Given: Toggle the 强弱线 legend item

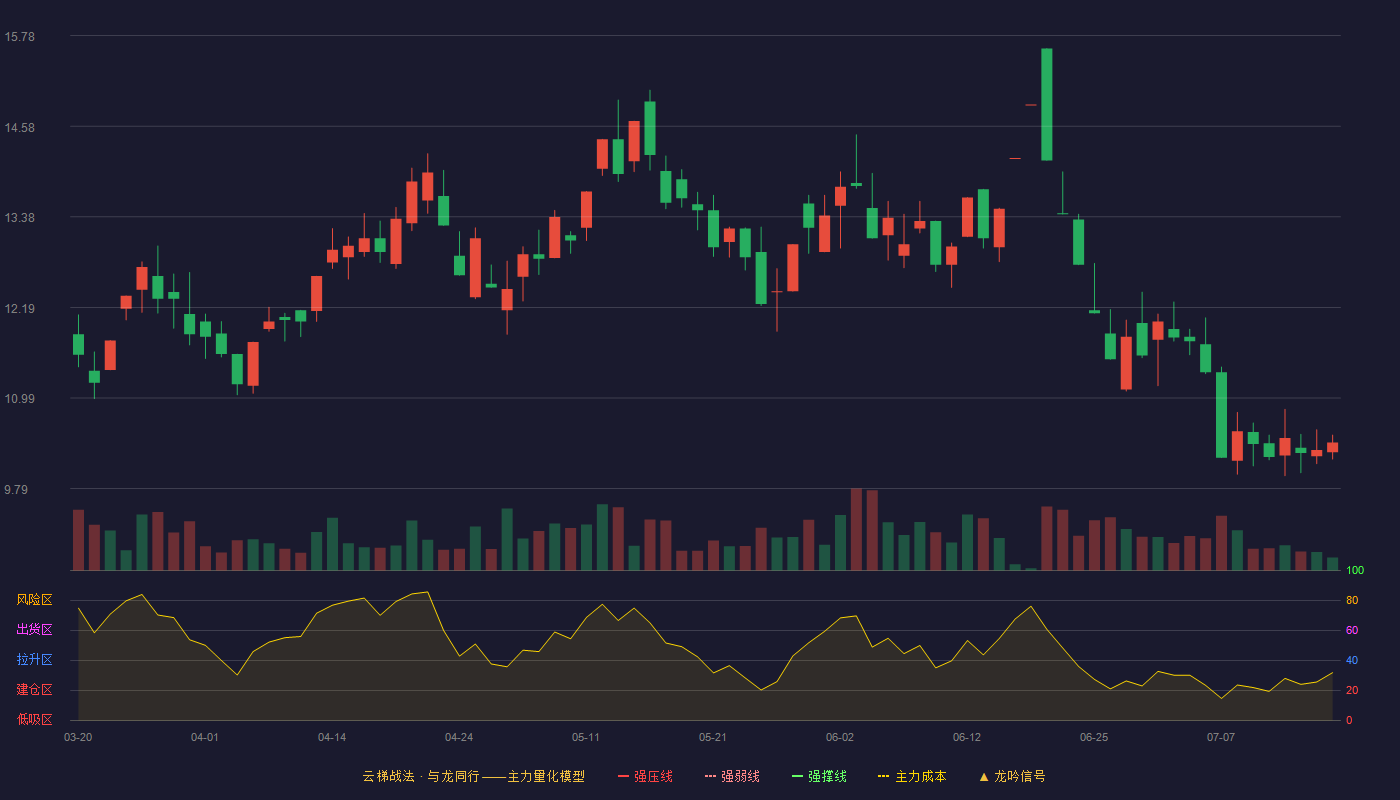Looking at the screenshot, I should point(732,776).
